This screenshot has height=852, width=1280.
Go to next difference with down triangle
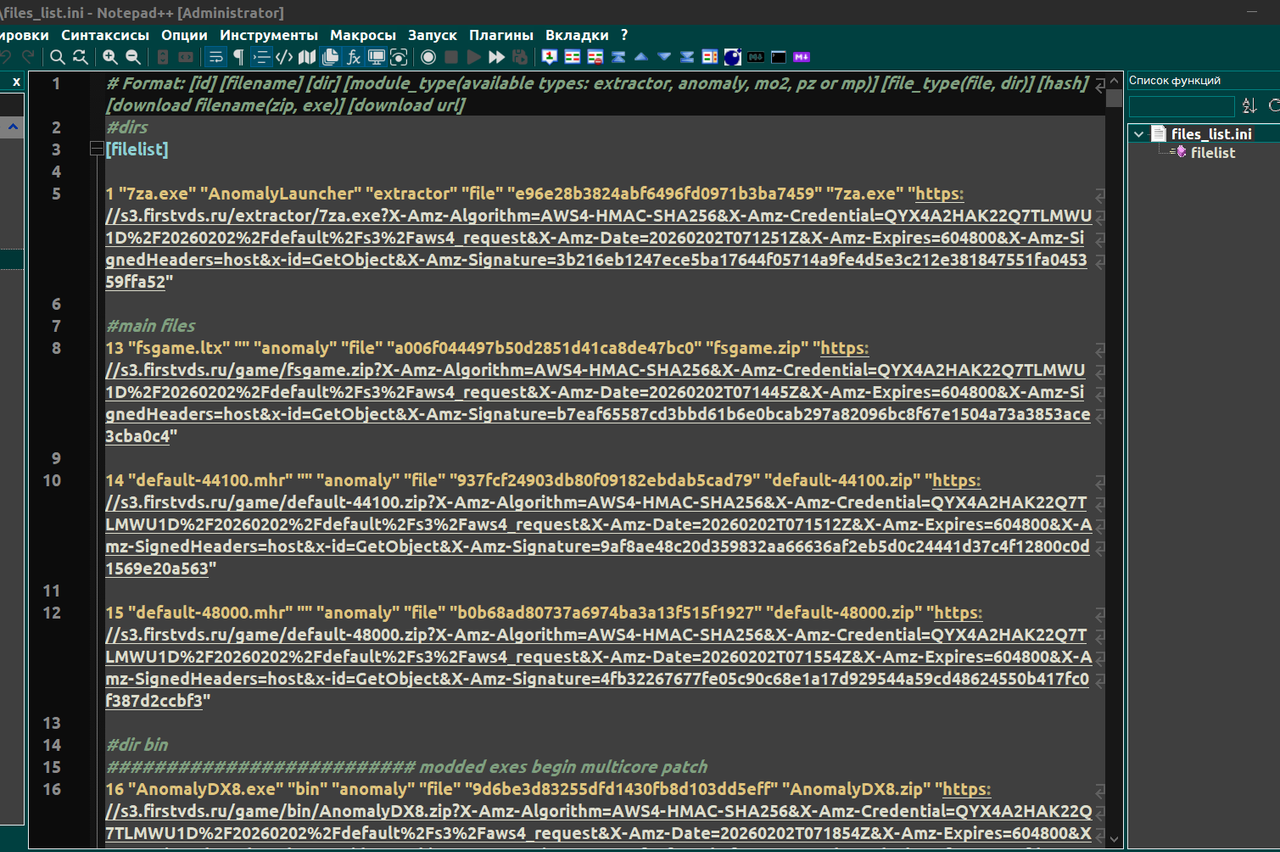(x=664, y=57)
